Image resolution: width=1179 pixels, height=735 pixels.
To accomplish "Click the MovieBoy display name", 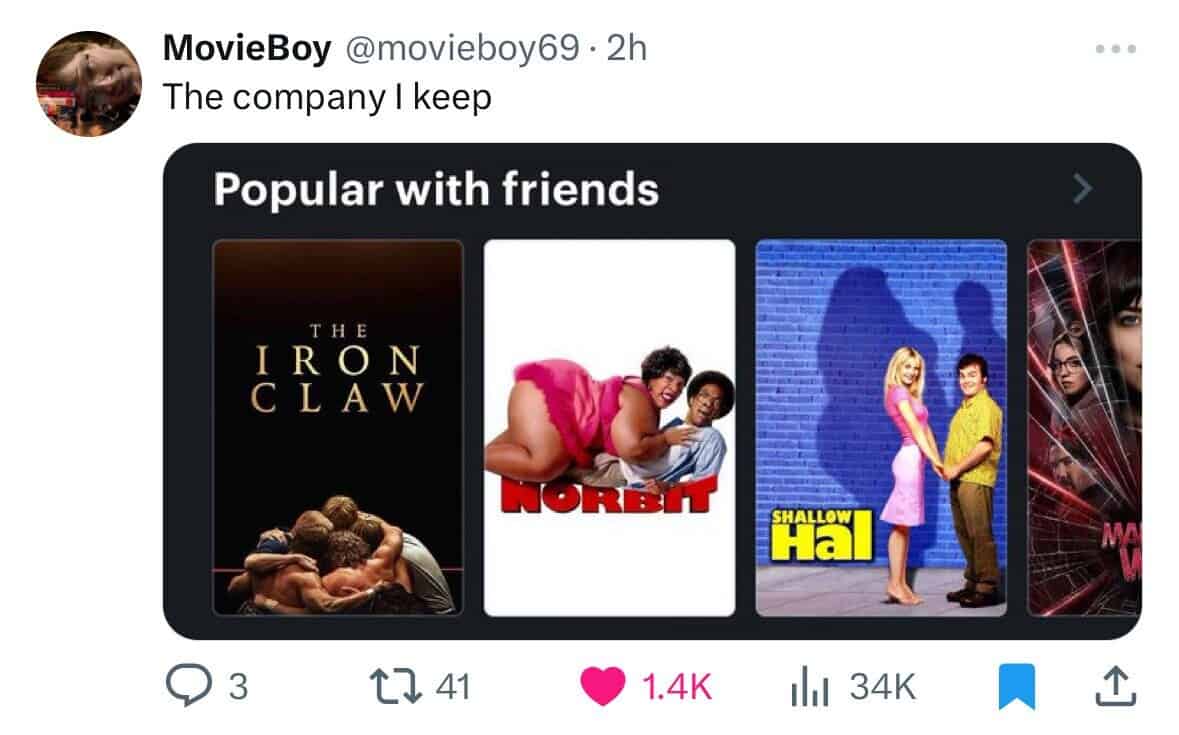I will [x=247, y=48].
